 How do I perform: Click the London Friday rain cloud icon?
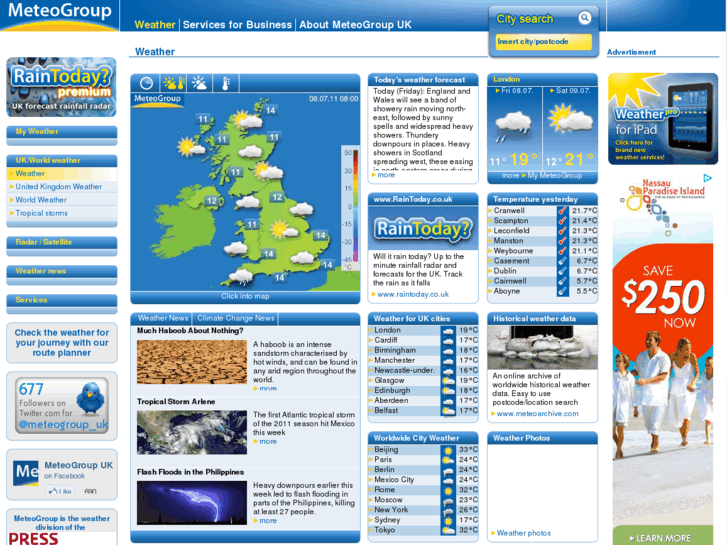tap(513, 125)
